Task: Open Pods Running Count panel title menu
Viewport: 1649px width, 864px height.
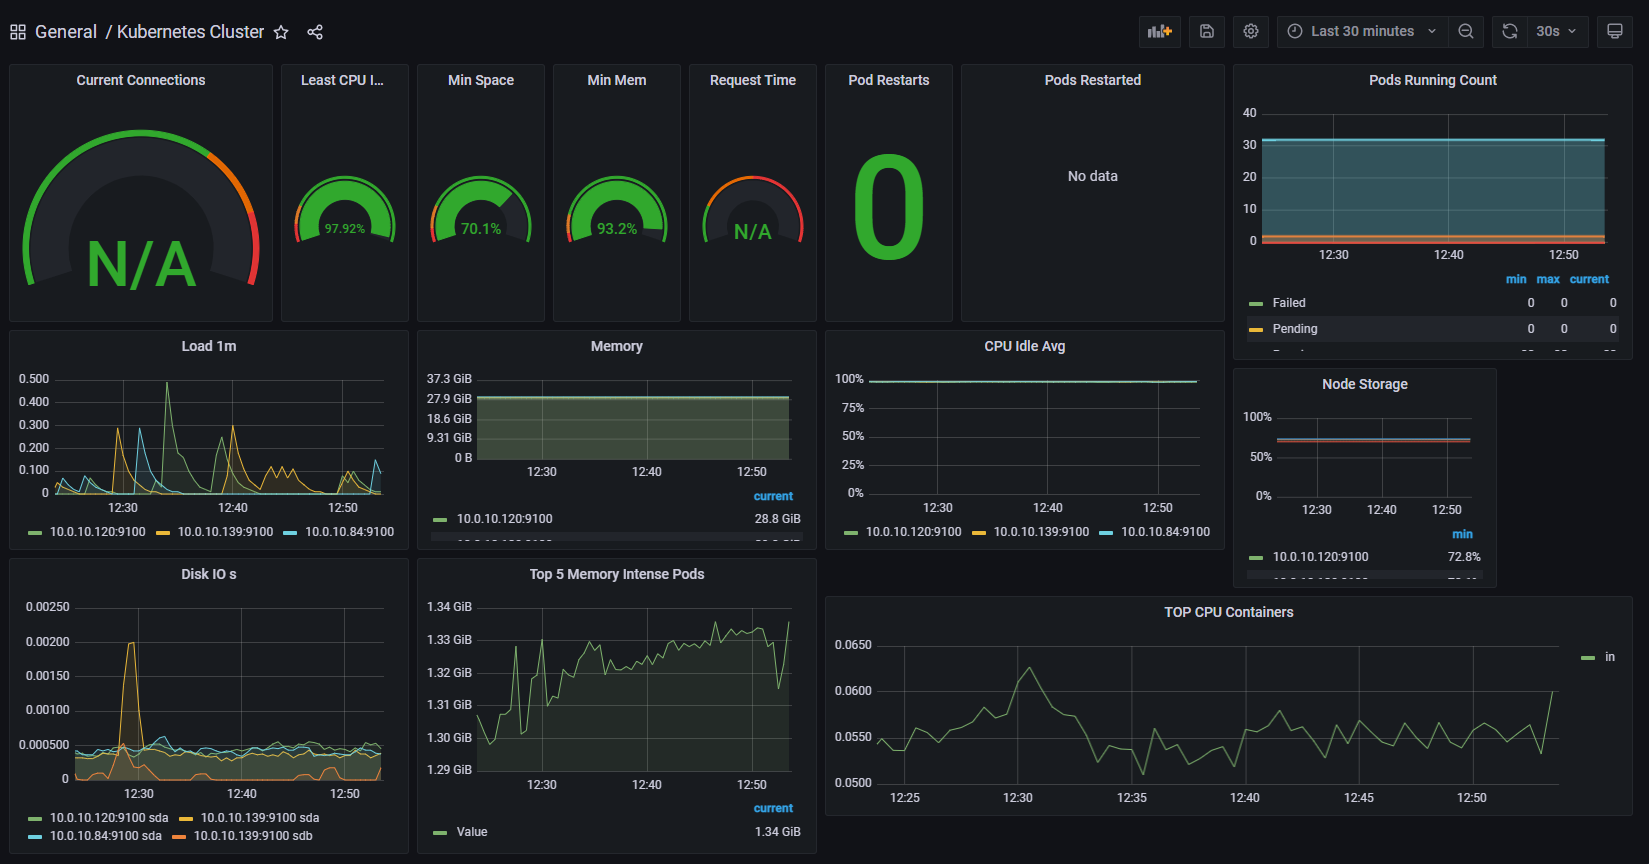Action: click(1433, 80)
